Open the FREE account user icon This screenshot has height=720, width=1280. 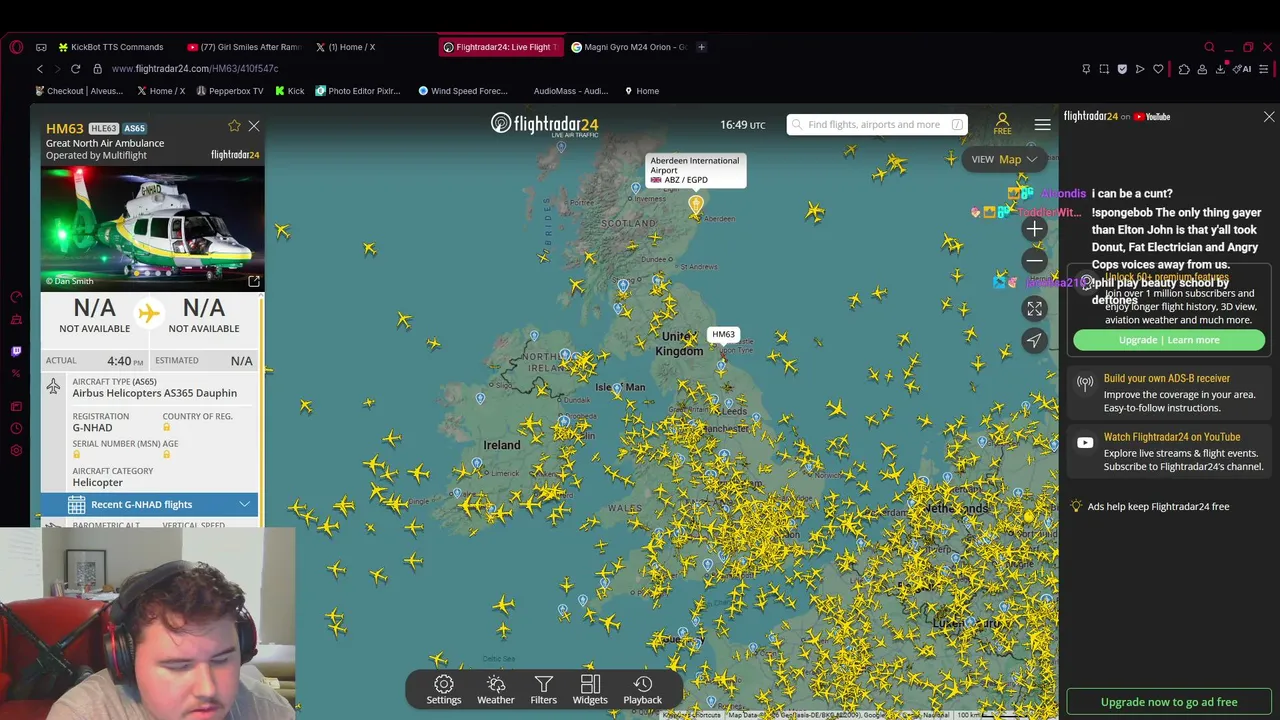1002,124
